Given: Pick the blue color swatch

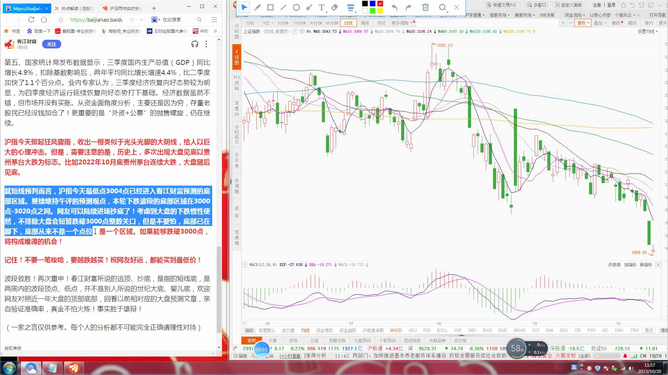Looking at the screenshot, I should 372,3.
